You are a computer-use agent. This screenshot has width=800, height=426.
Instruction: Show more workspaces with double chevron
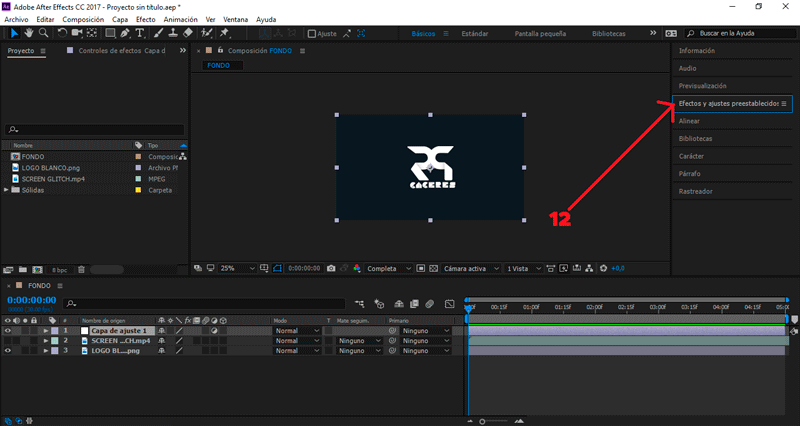[x=653, y=33]
